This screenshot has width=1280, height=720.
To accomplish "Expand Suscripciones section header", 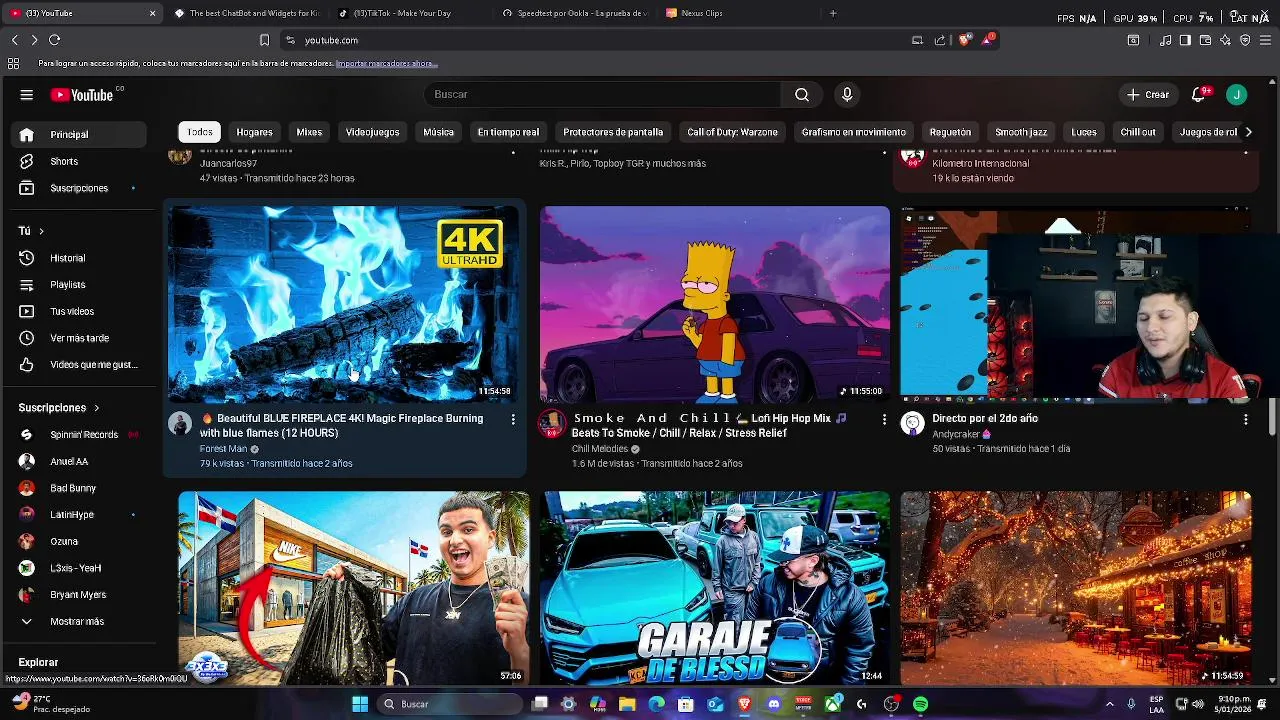I will [59, 408].
